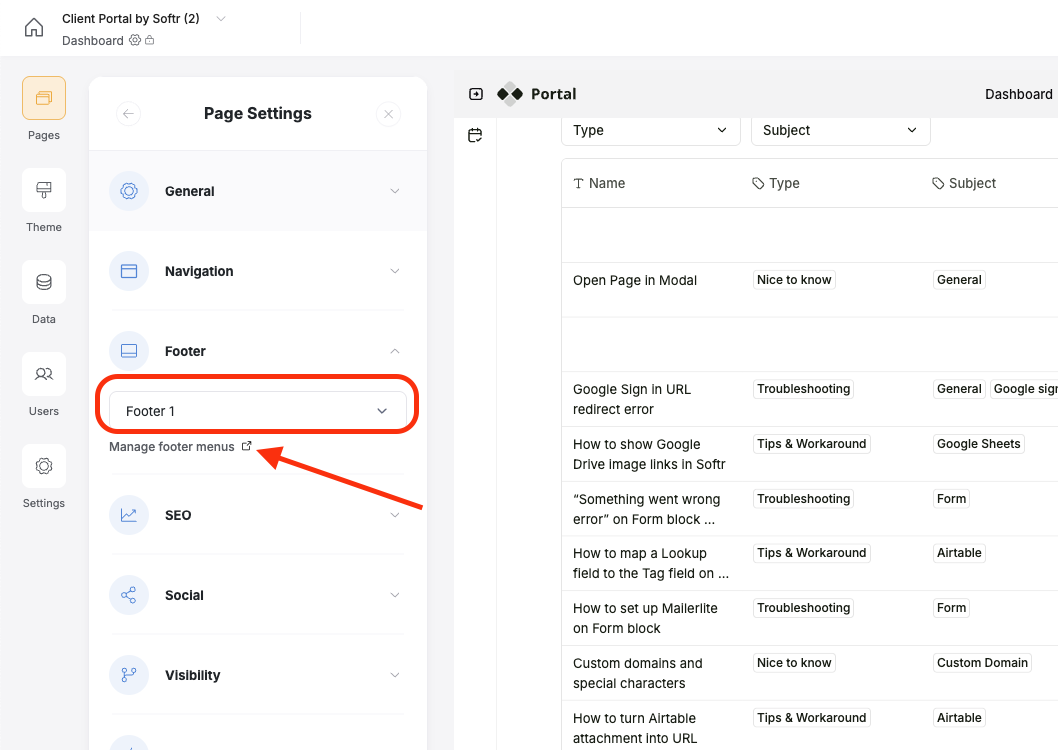Open the Theme sidebar icon
This screenshot has height=750, width=1058.
[44, 190]
